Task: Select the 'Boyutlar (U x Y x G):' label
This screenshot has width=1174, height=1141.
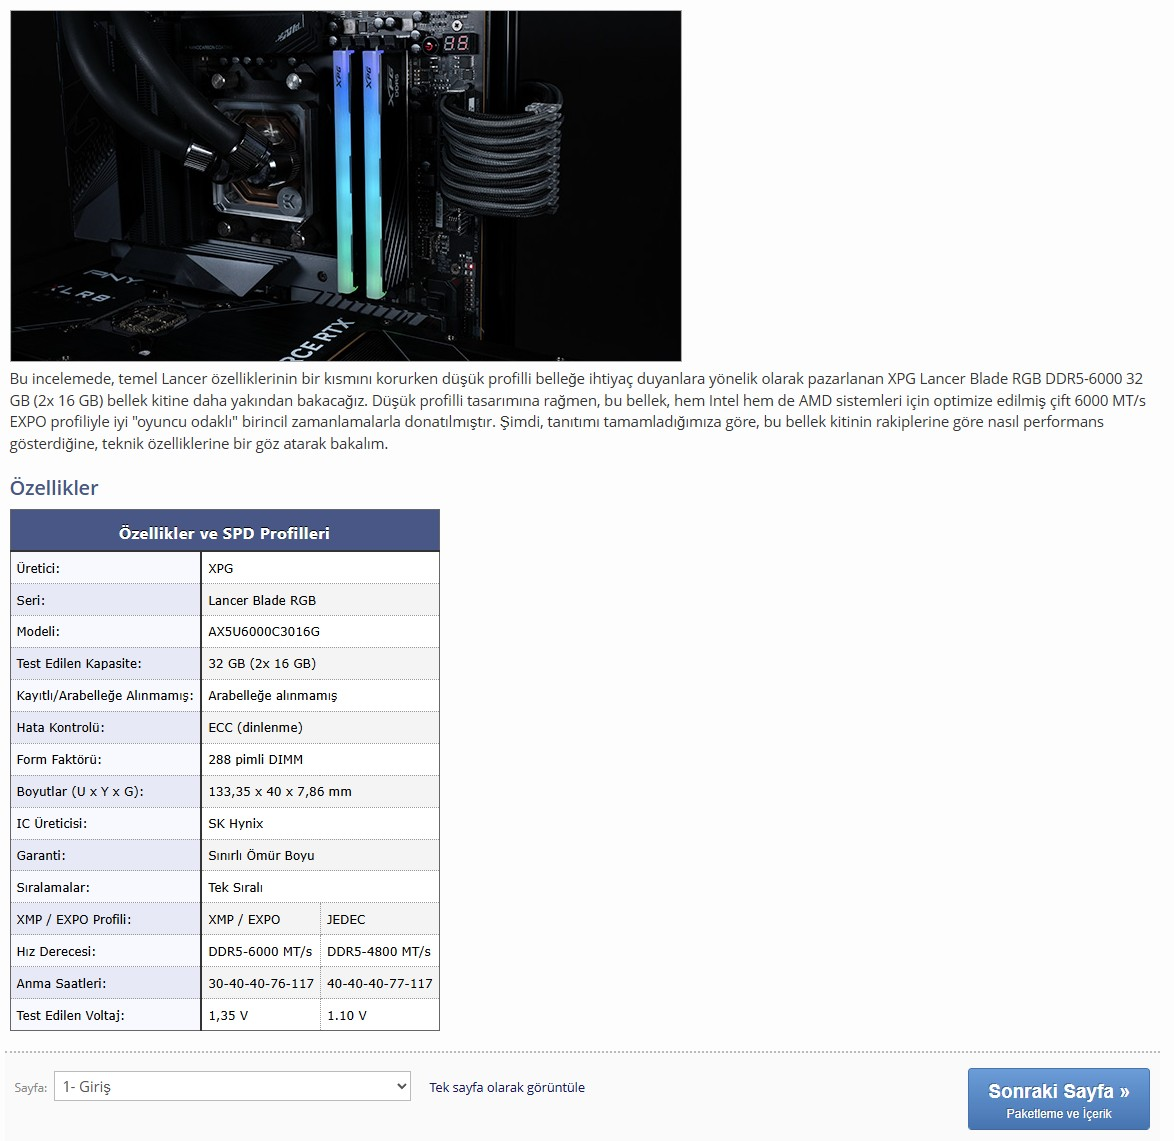Action: 80,791
